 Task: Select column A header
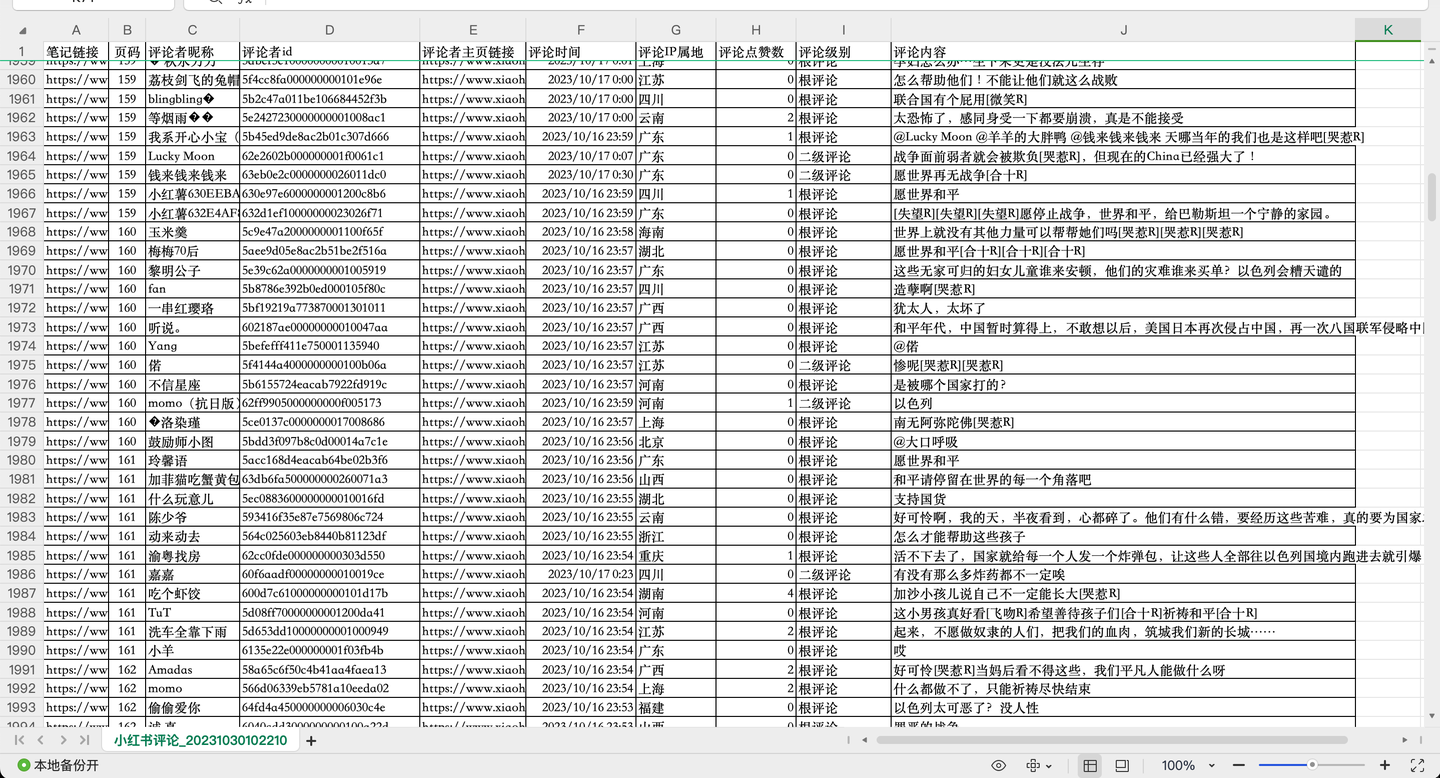(x=76, y=30)
